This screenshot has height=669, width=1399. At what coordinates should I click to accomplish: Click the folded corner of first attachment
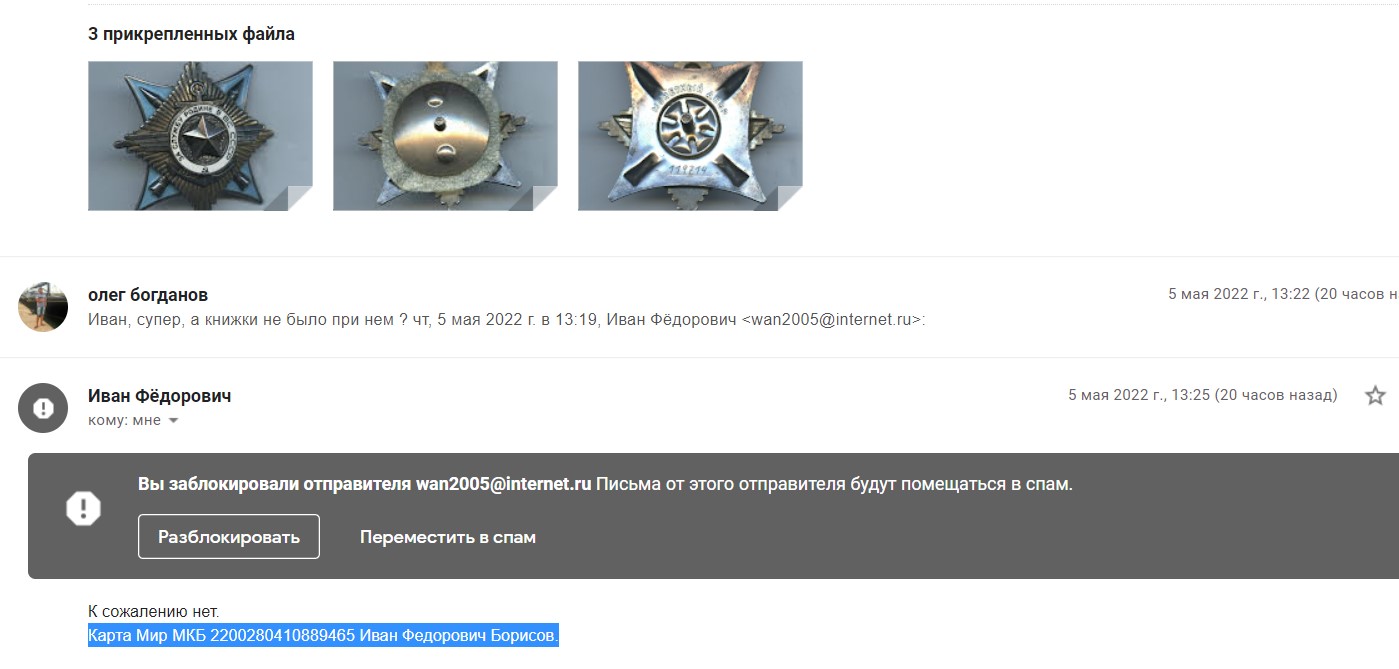pyautogui.click(x=300, y=198)
